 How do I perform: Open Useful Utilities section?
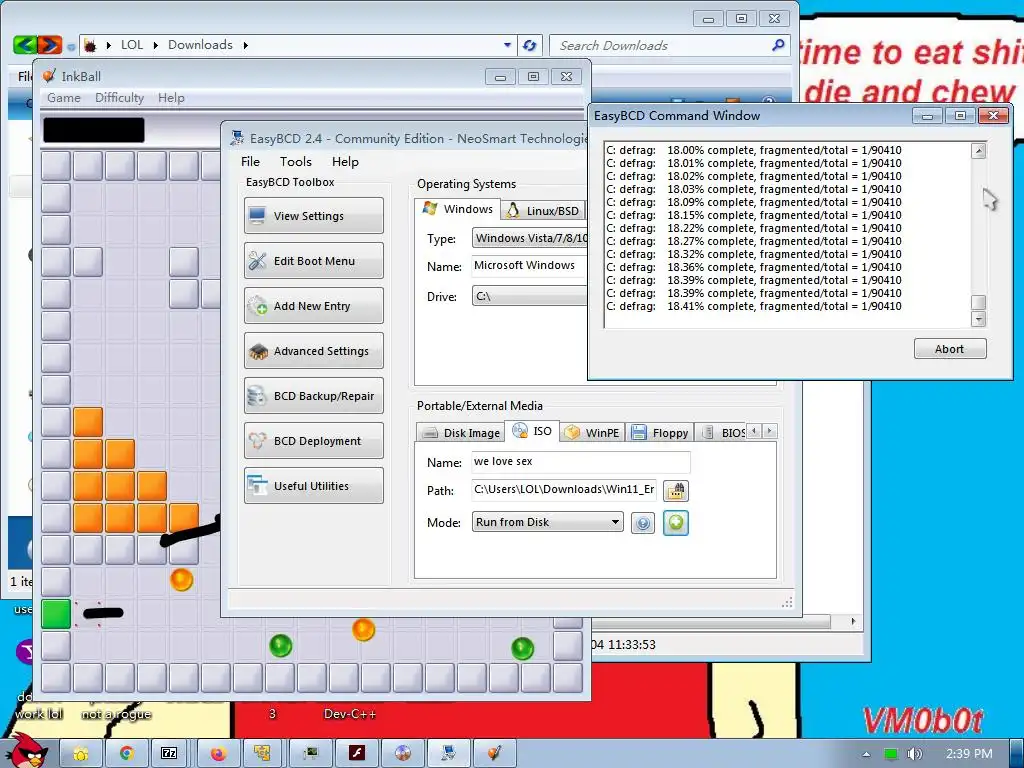click(x=313, y=486)
